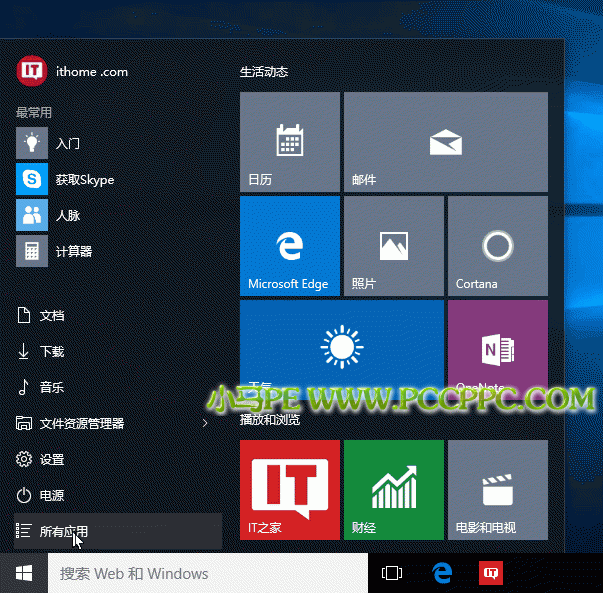Launch the Microsoft Edge tile
Screen dimensions: 603x593
[289, 246]
